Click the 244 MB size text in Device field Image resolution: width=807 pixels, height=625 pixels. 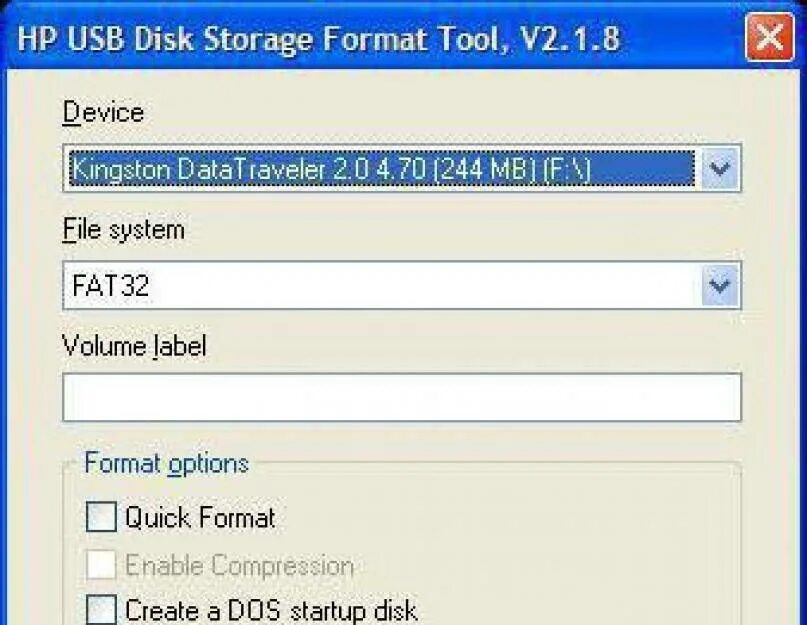coord(485,170)
